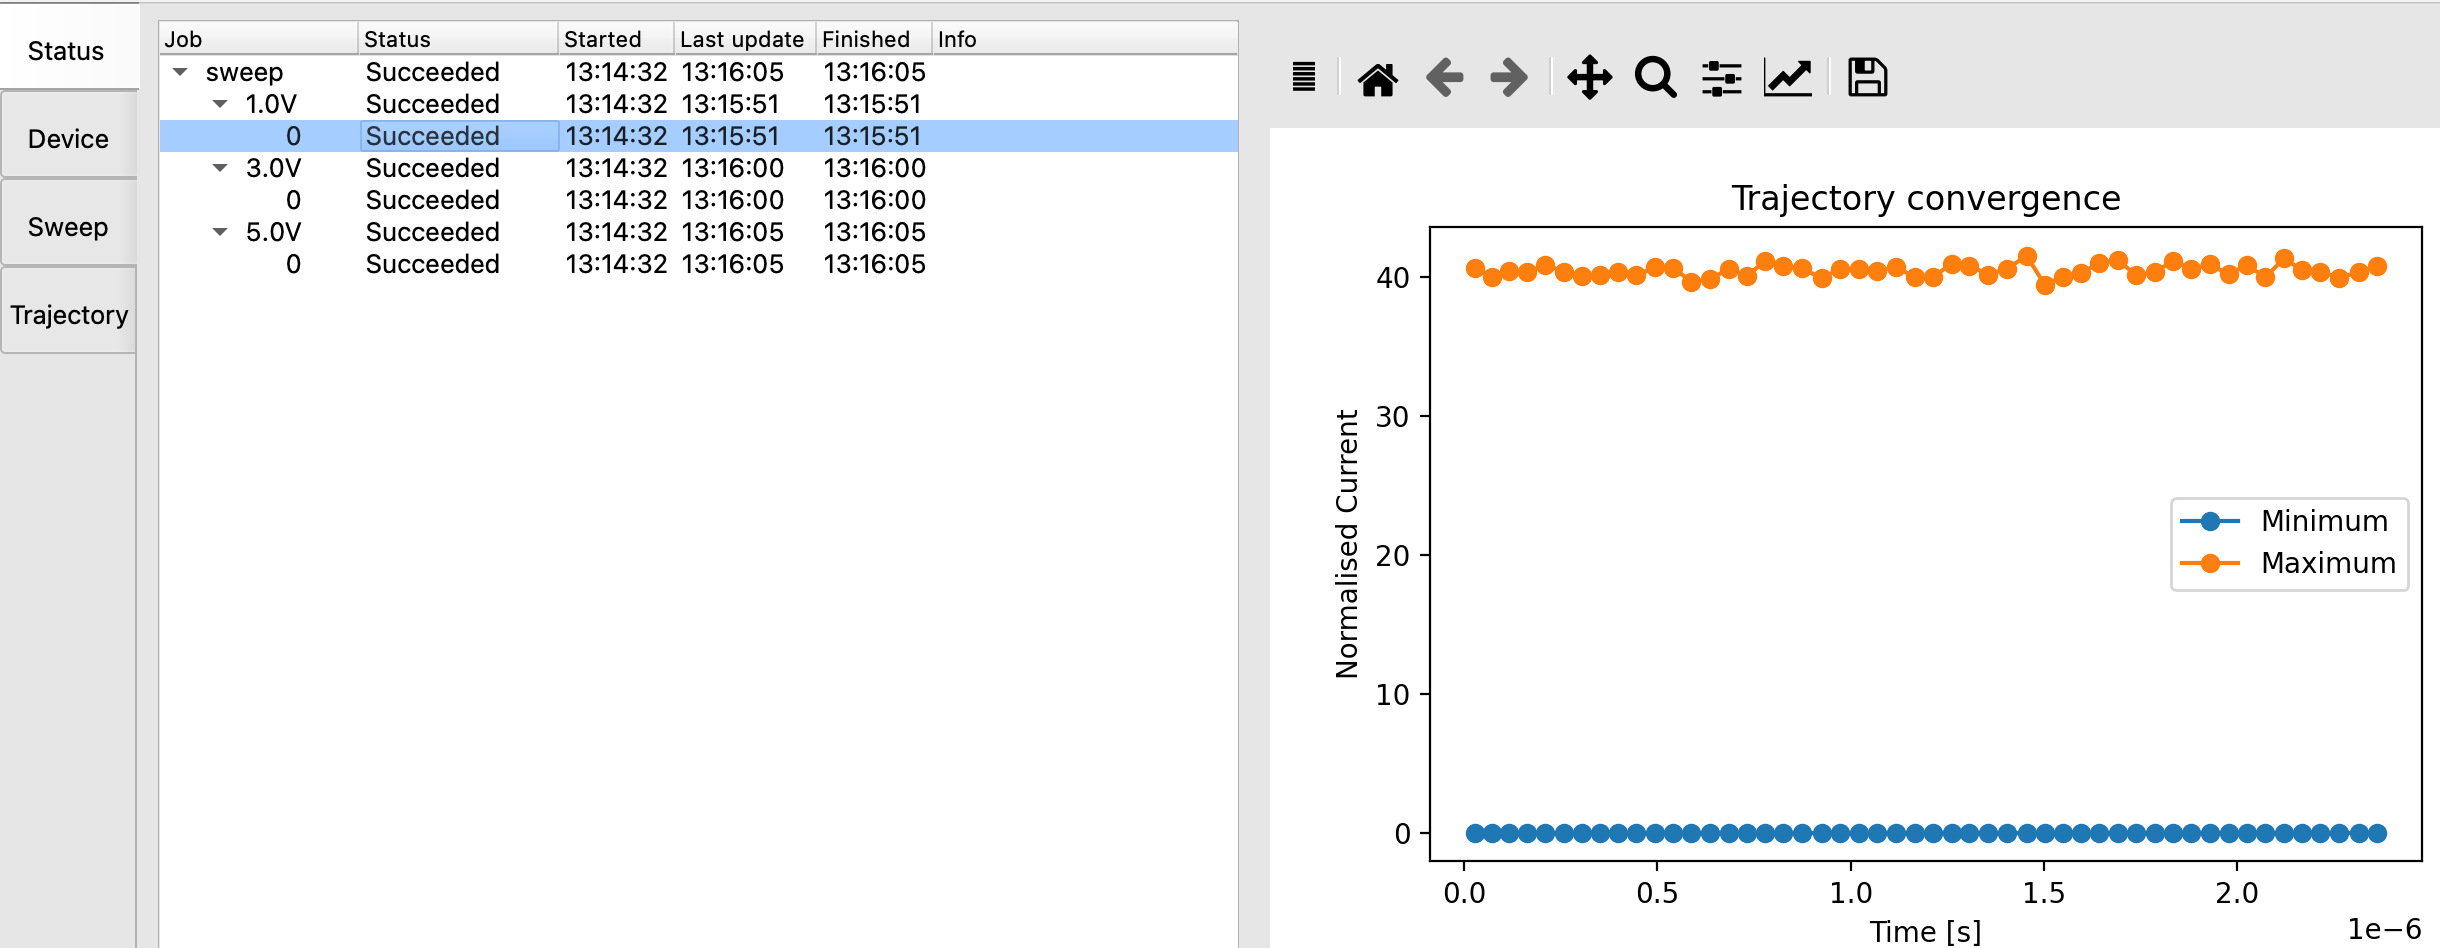Switch to the Sweep tab

pyautogui.click(x=68, y=227)
